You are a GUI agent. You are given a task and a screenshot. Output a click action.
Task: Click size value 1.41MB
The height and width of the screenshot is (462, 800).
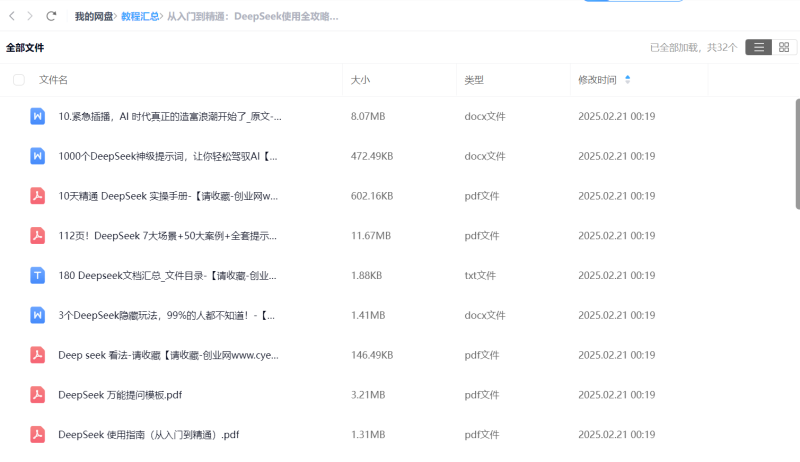point(368,315)
